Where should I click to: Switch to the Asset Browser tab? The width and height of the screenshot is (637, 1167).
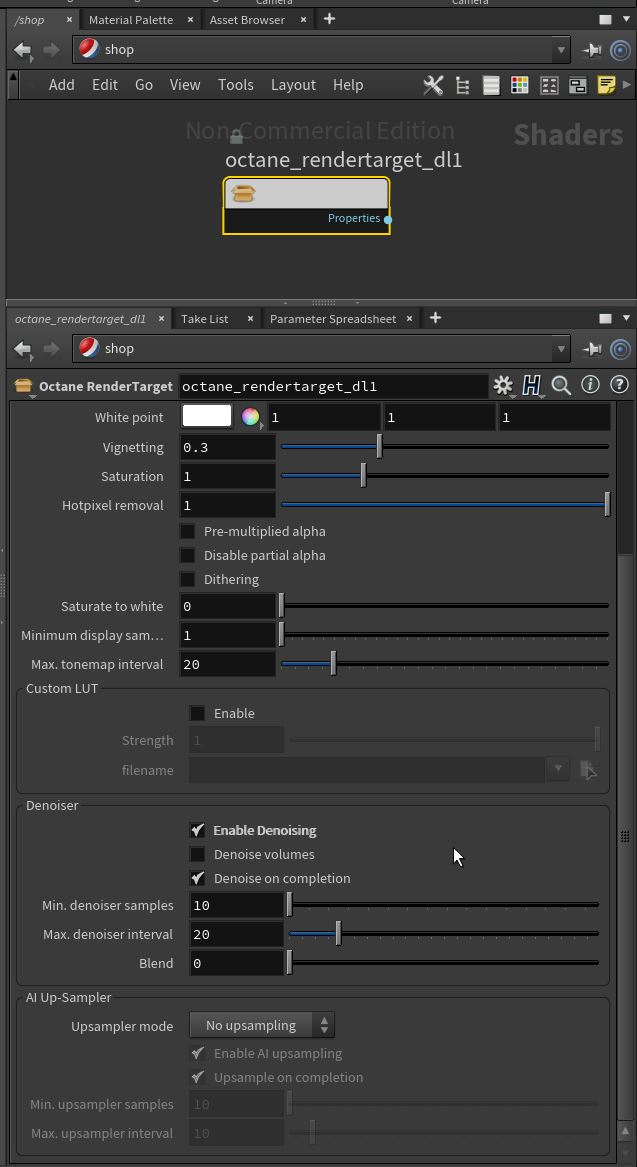tap(247, 20)
